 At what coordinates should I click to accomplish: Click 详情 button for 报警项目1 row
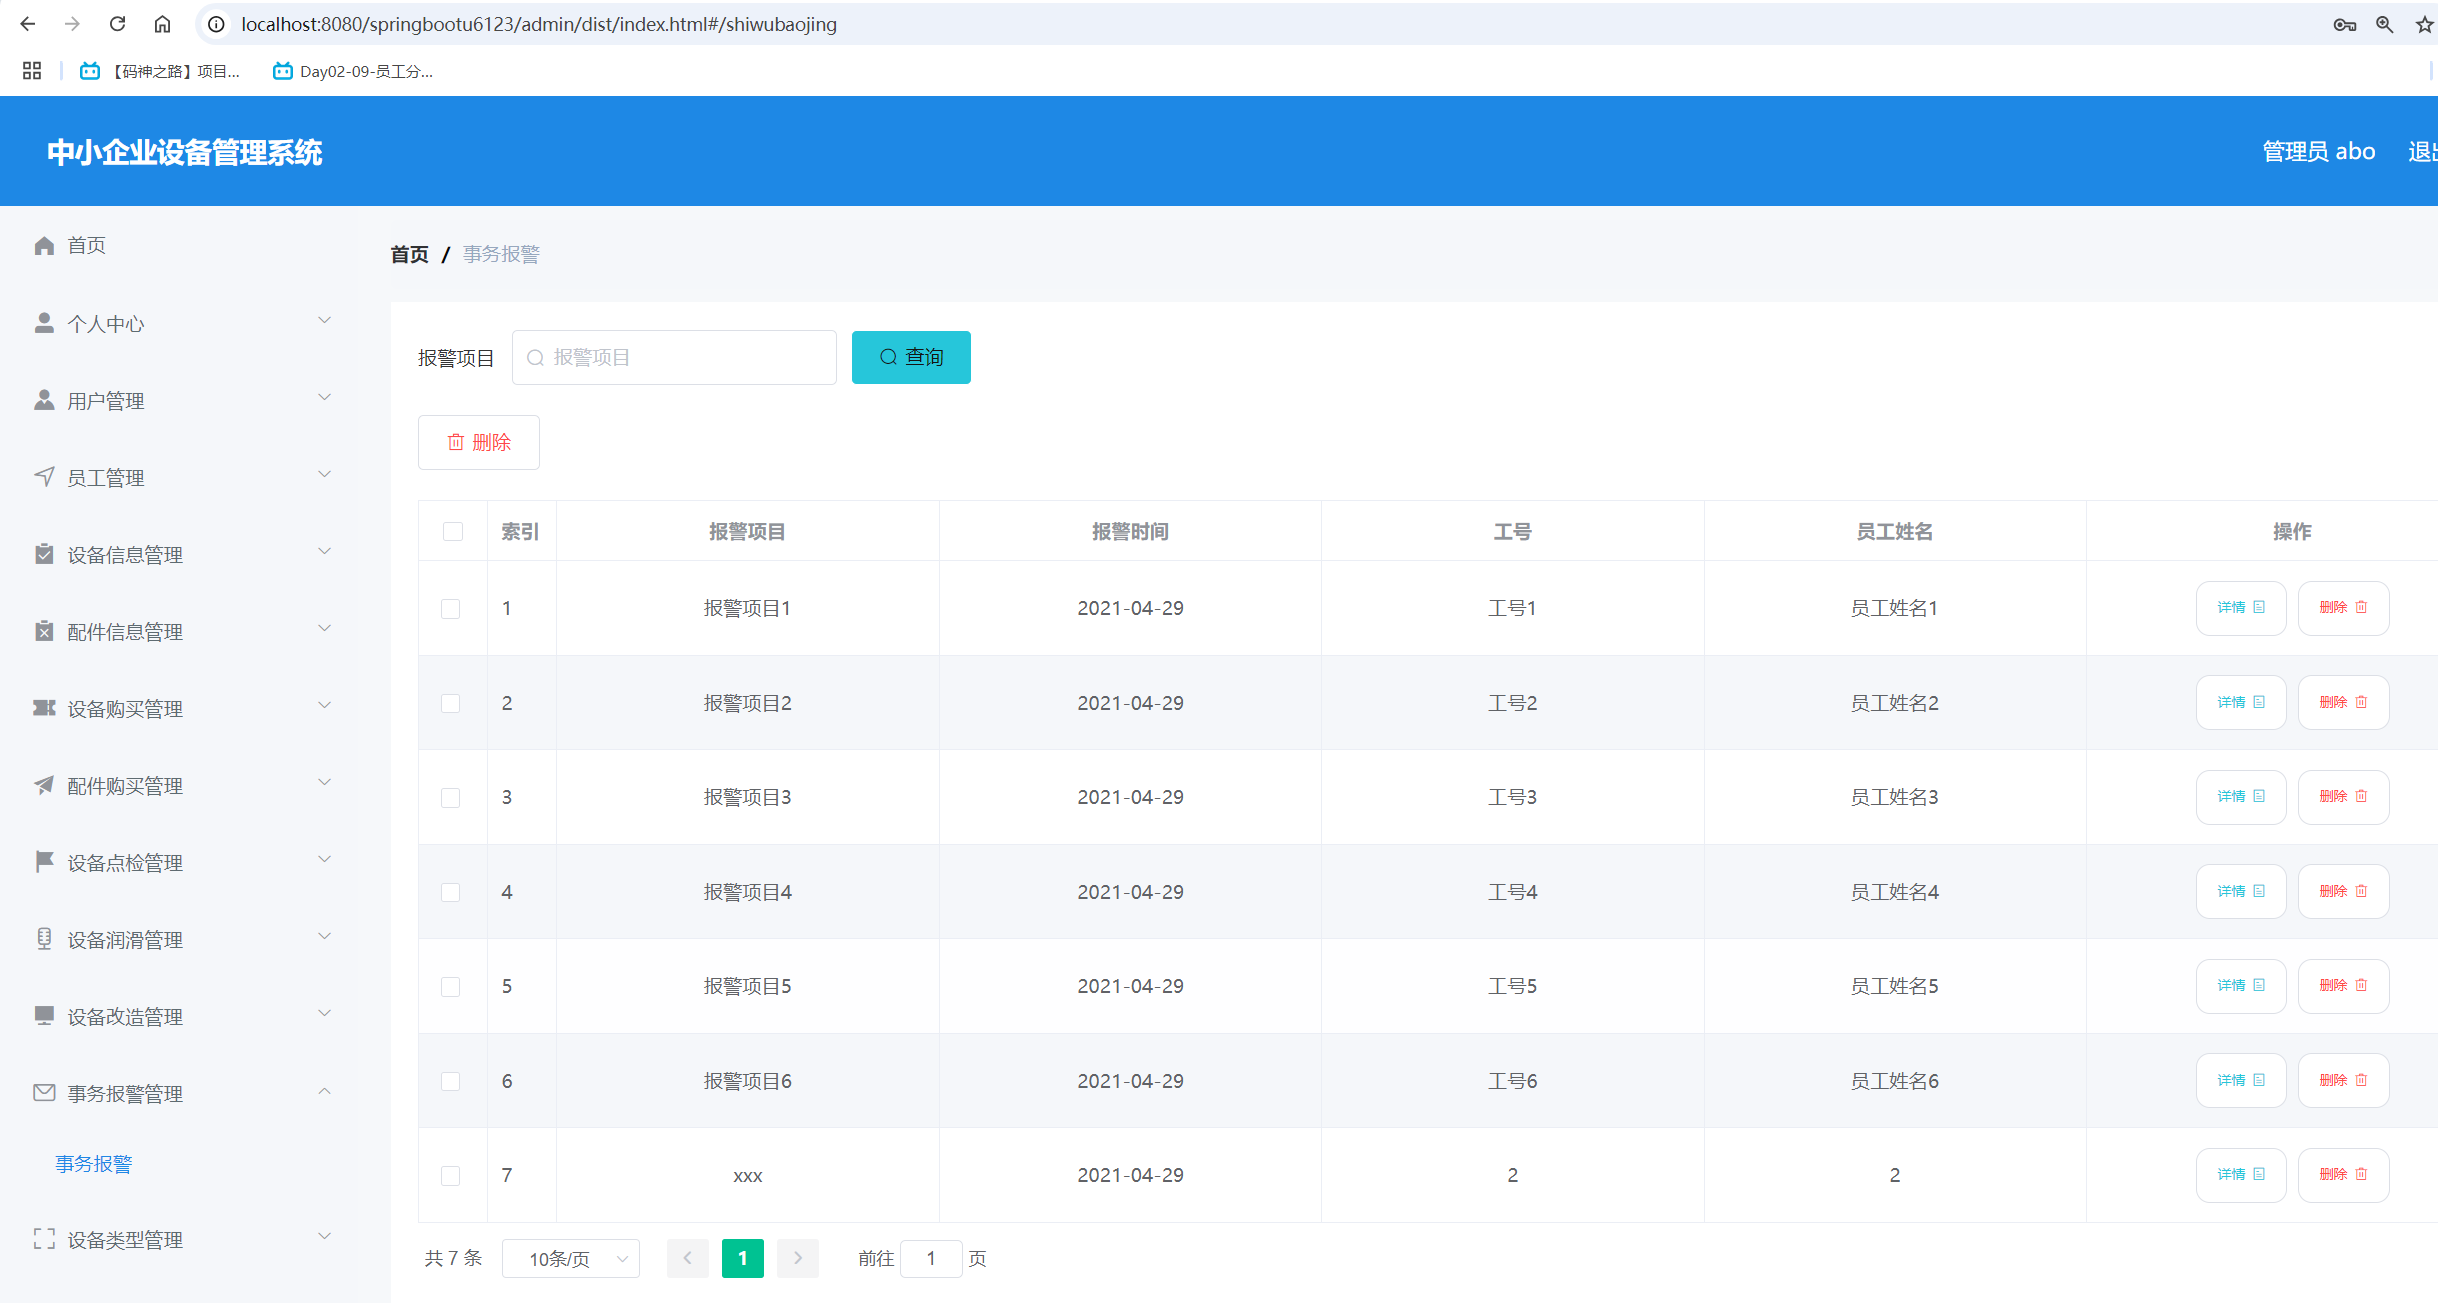pos(2240,608)
